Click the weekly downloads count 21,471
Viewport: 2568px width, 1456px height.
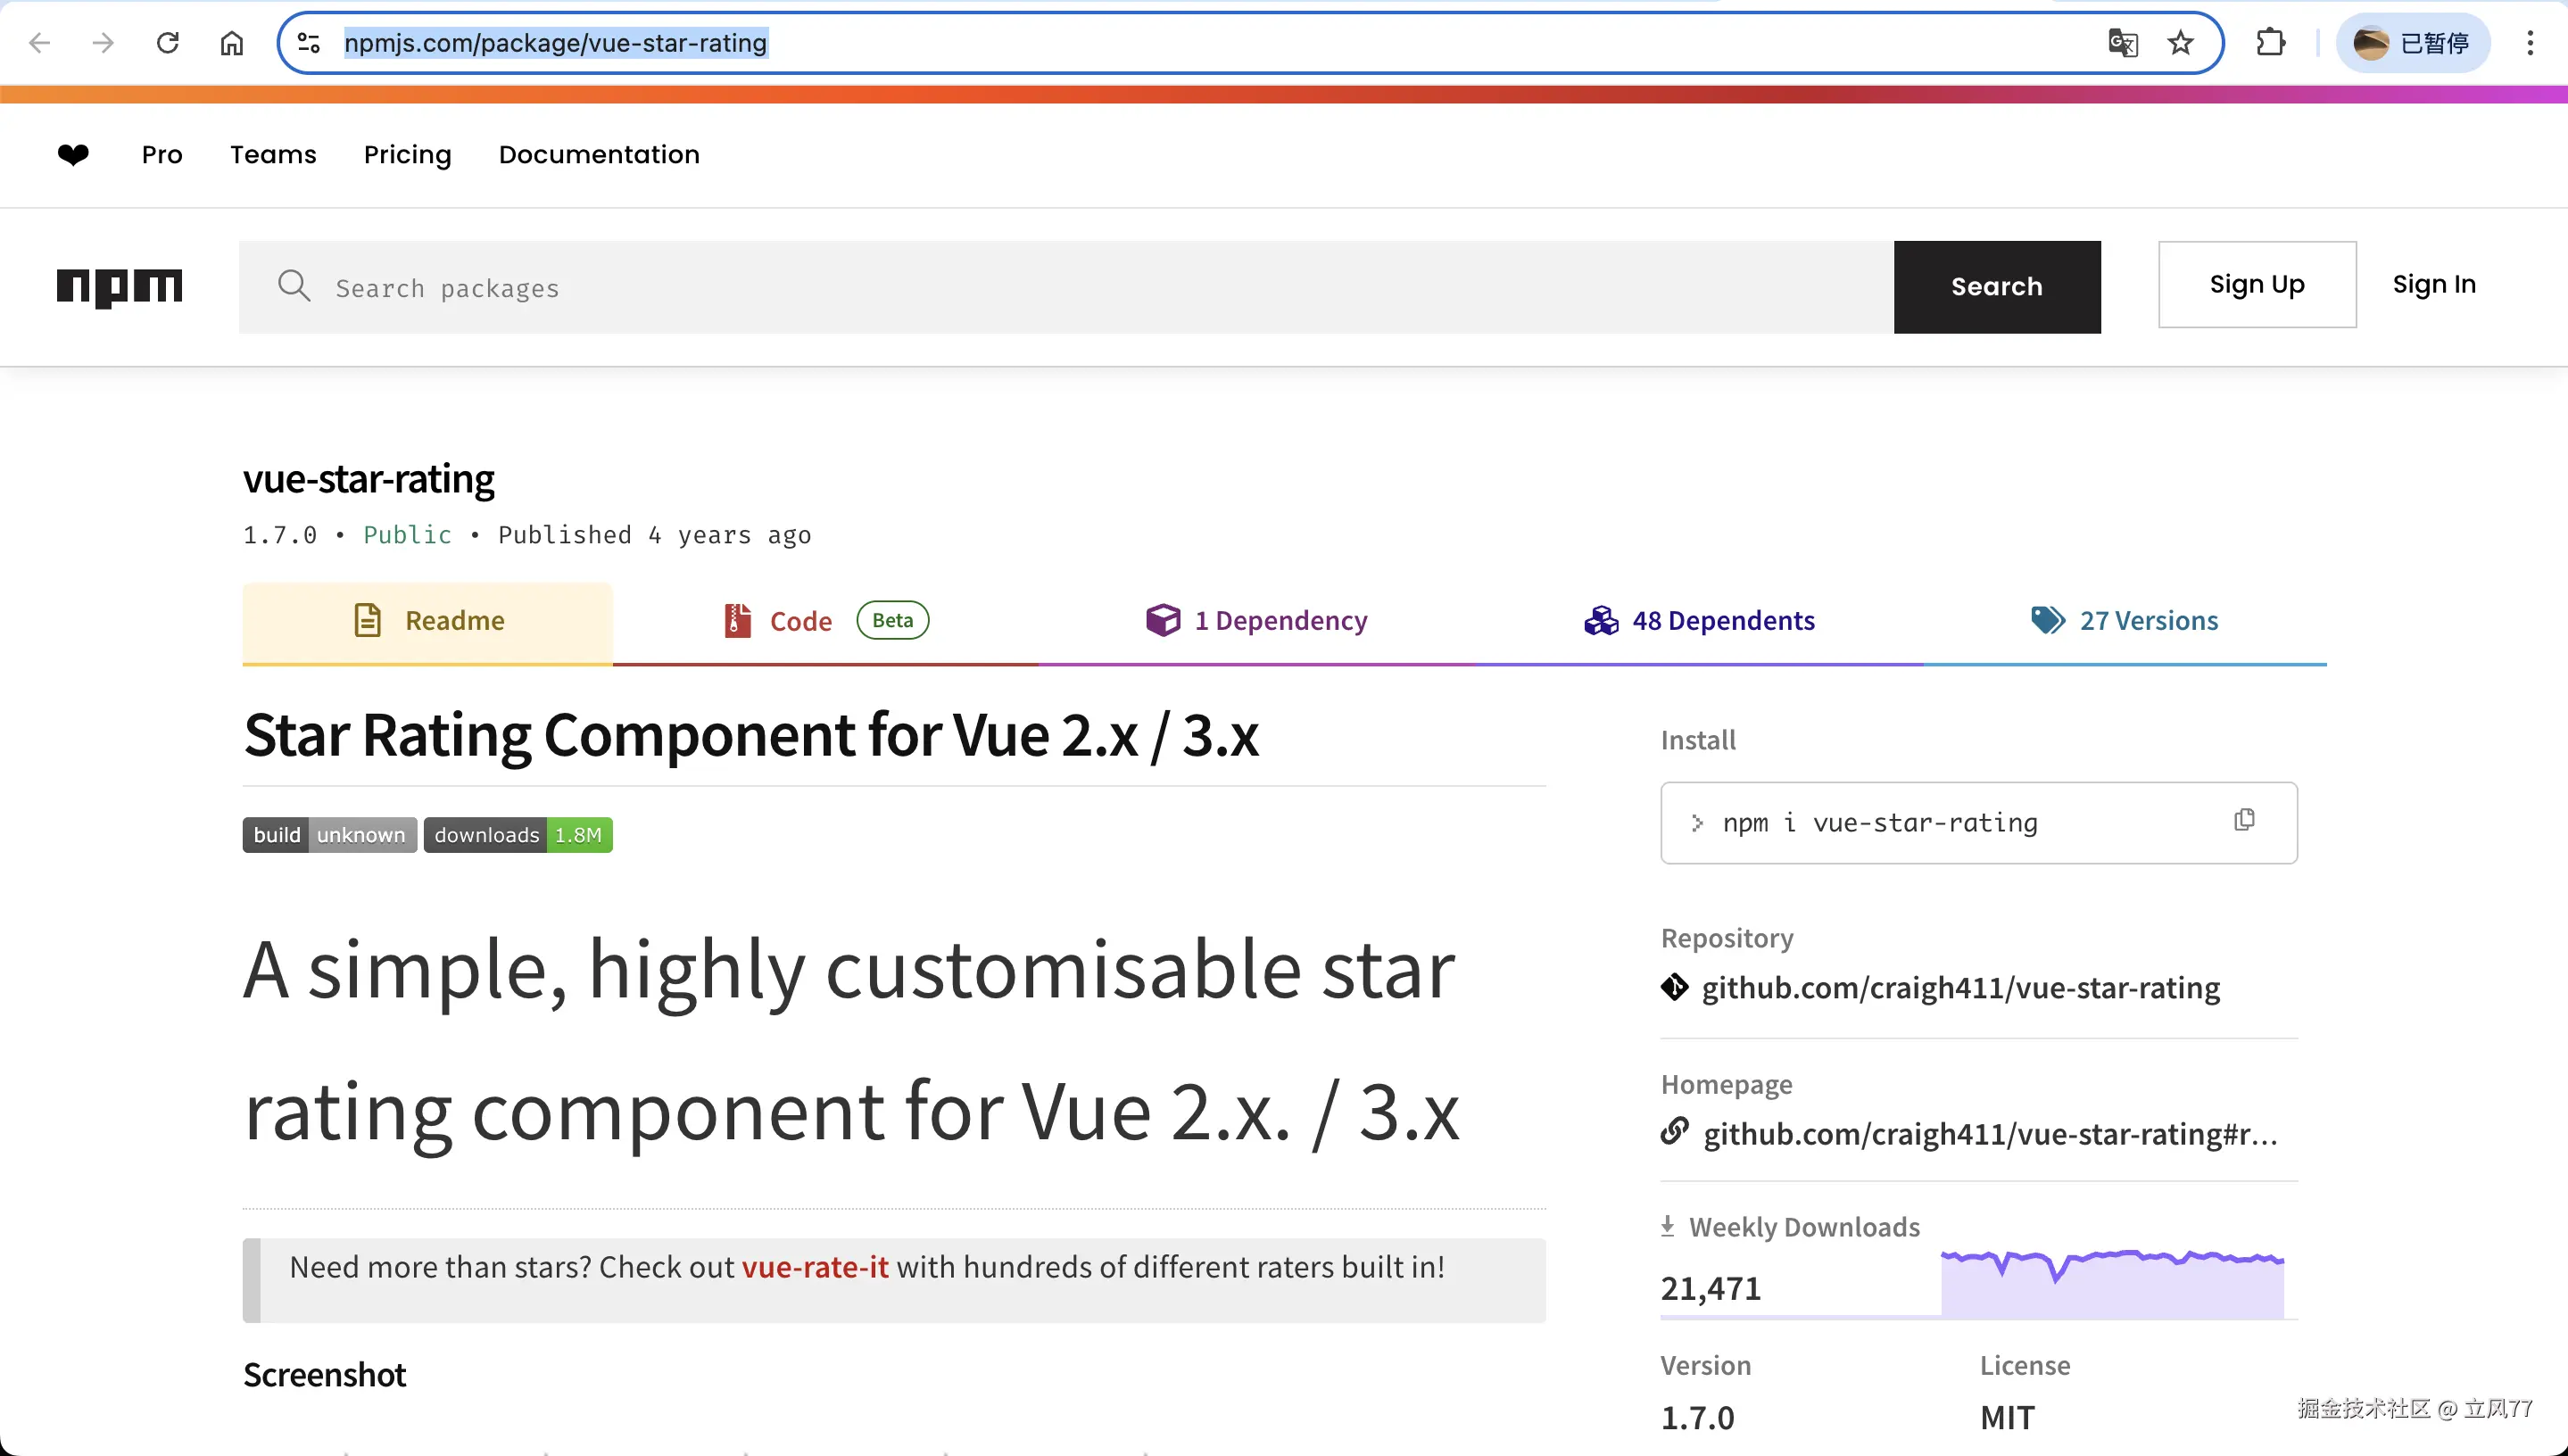tap(1711, 1288)
